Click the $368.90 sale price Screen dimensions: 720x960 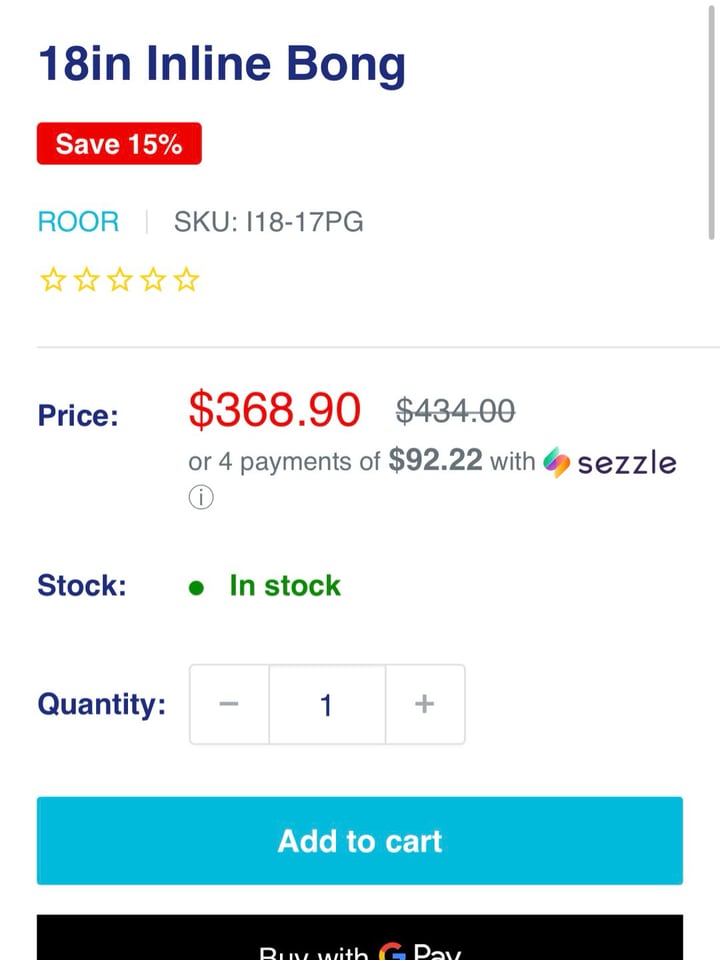(x=274, y=410)
